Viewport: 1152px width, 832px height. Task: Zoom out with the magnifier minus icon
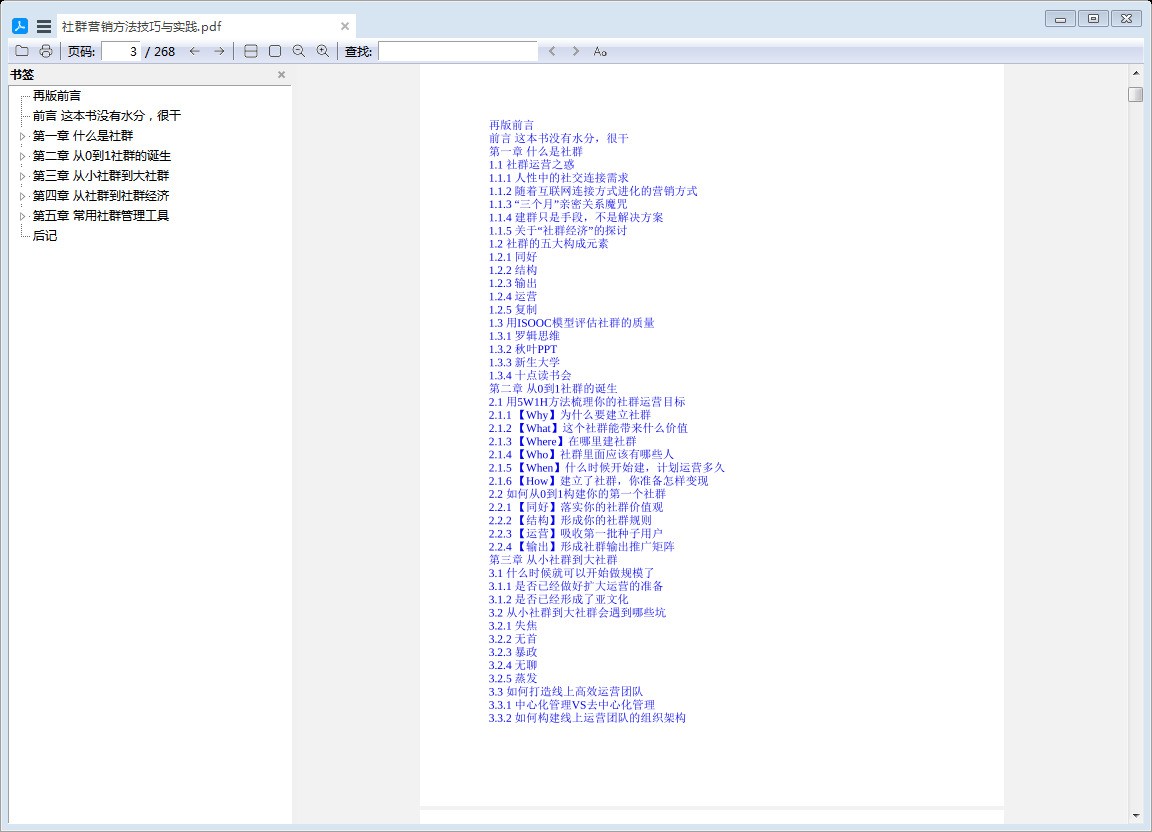pos(298,51)
